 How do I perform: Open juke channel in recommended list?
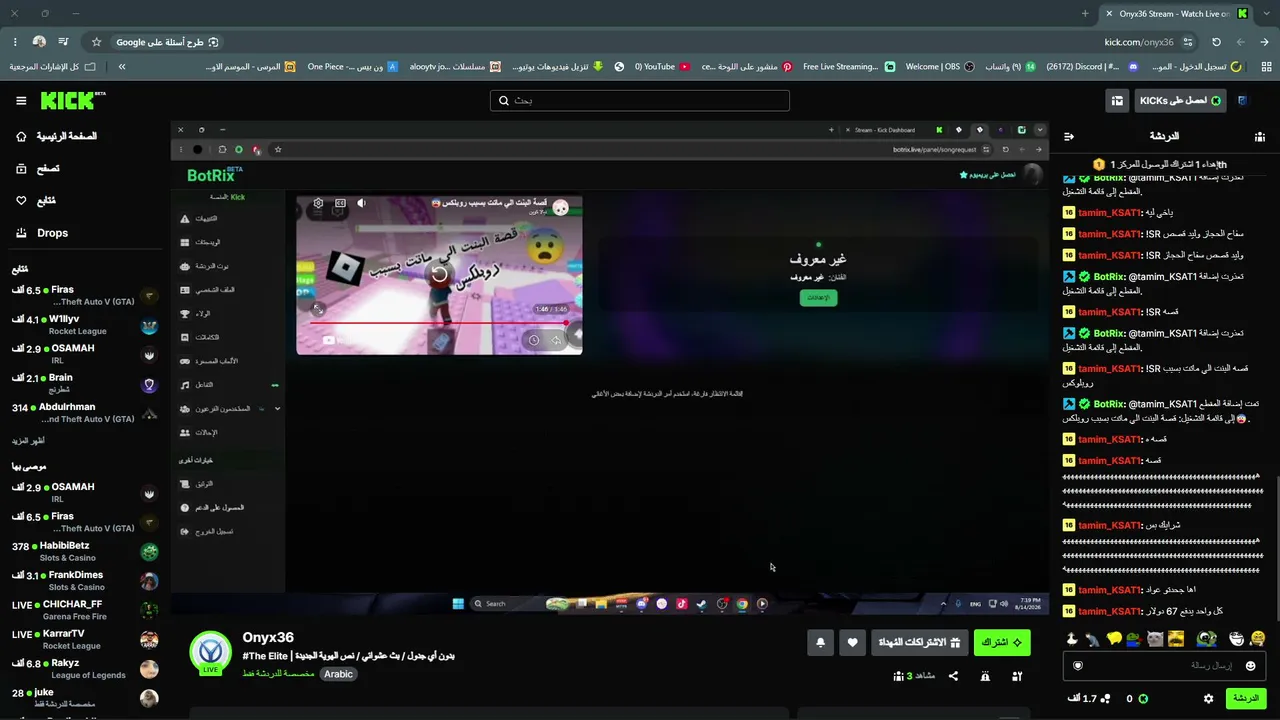pyautogui.click(x=85, y=698)
